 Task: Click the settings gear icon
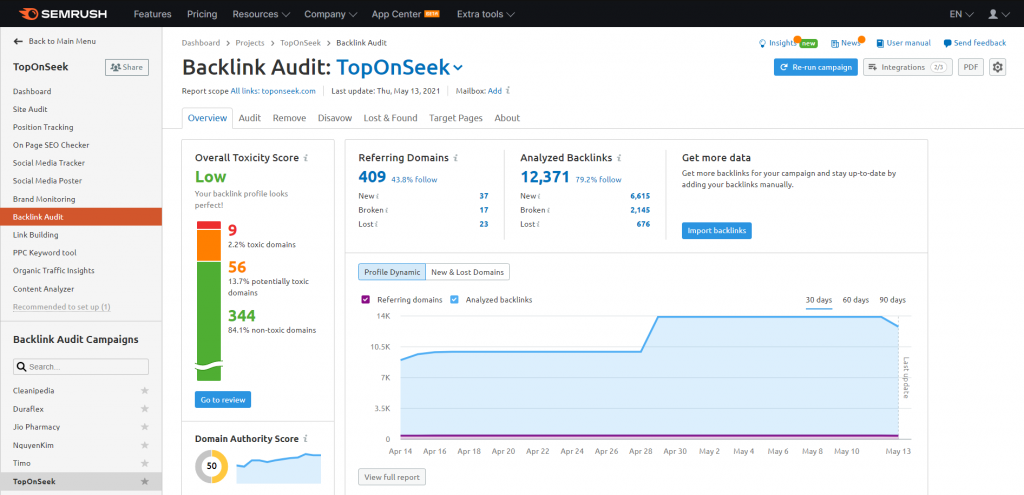coord(997,67)
